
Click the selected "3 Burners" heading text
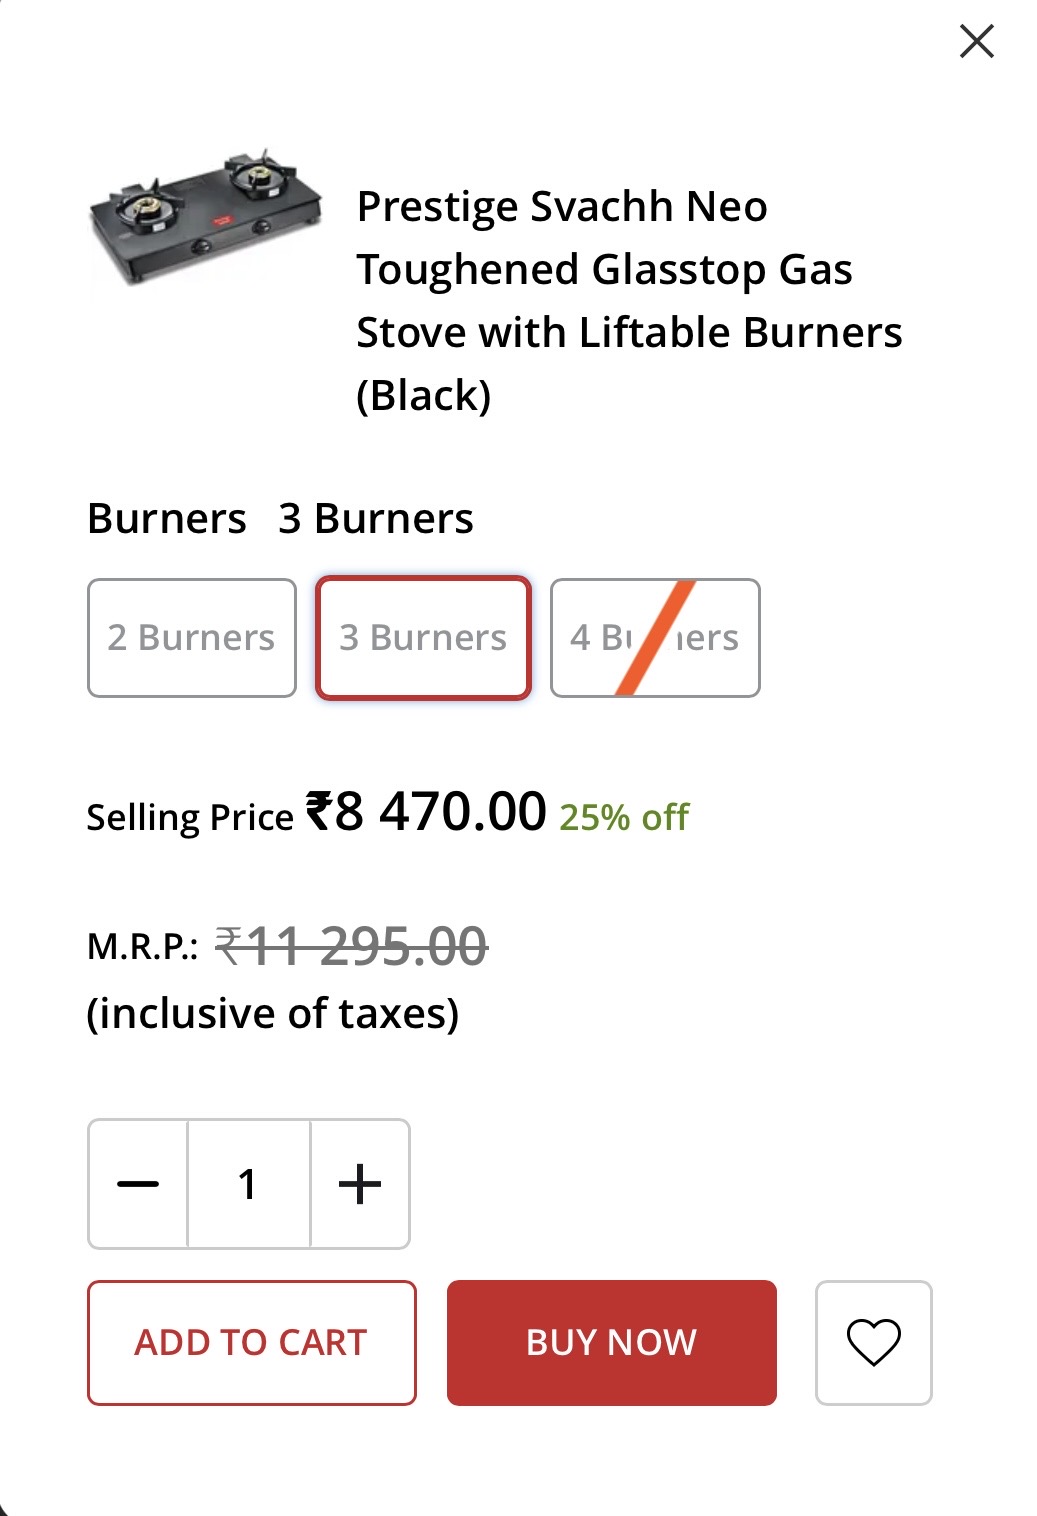tap(376, 519)
